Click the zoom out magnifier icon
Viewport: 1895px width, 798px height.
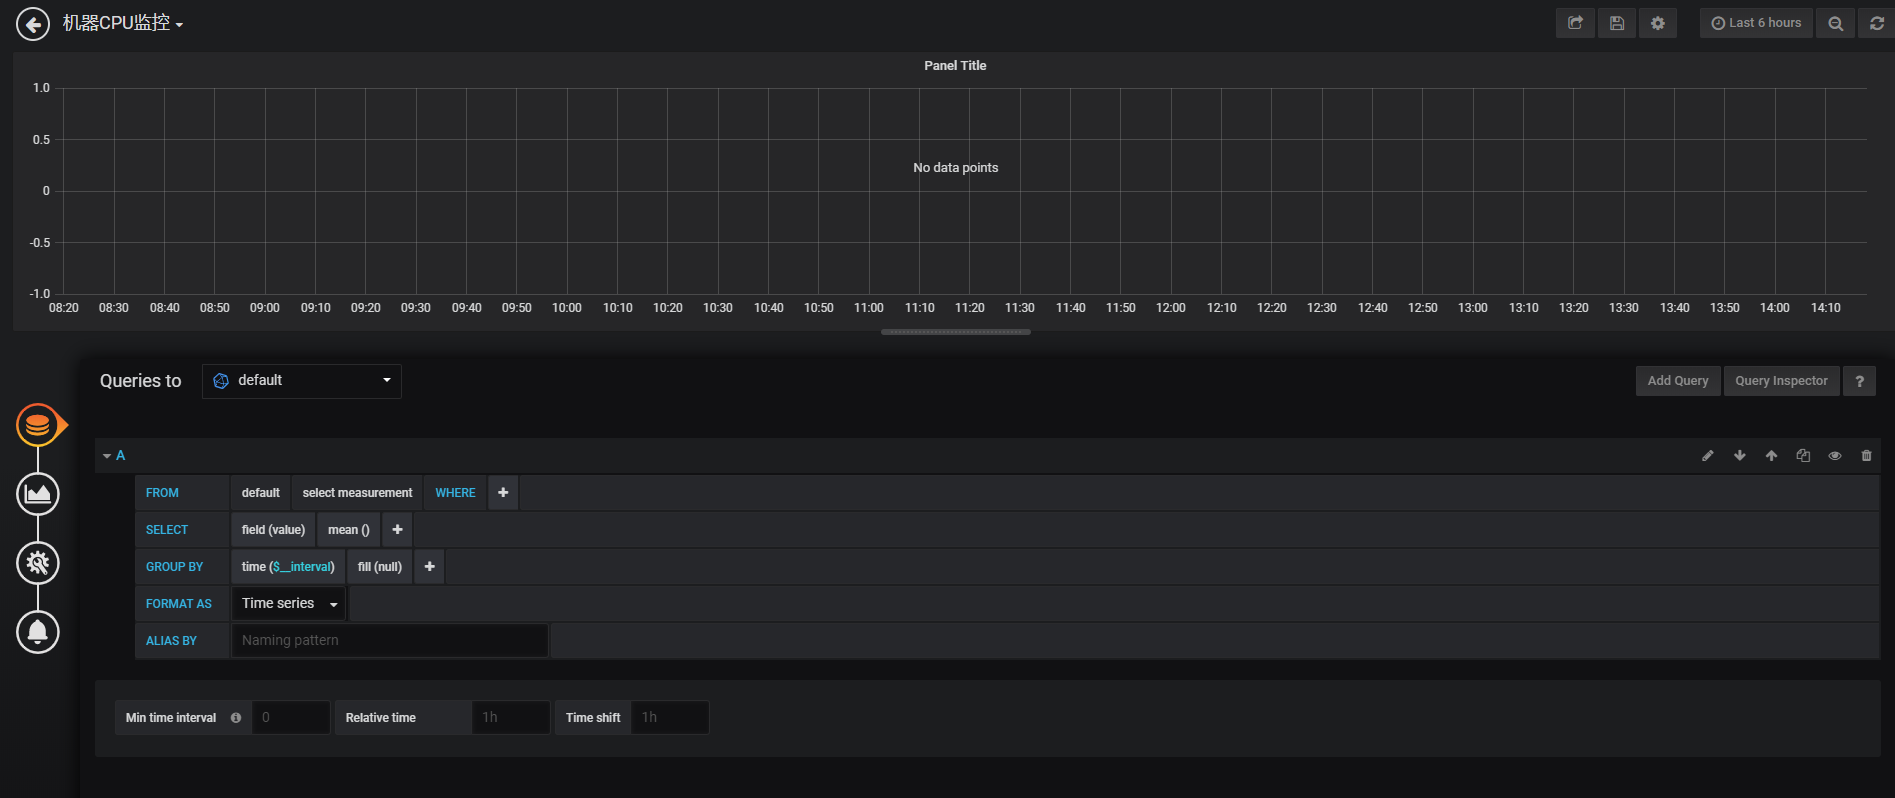click(x=1835, y=23)
